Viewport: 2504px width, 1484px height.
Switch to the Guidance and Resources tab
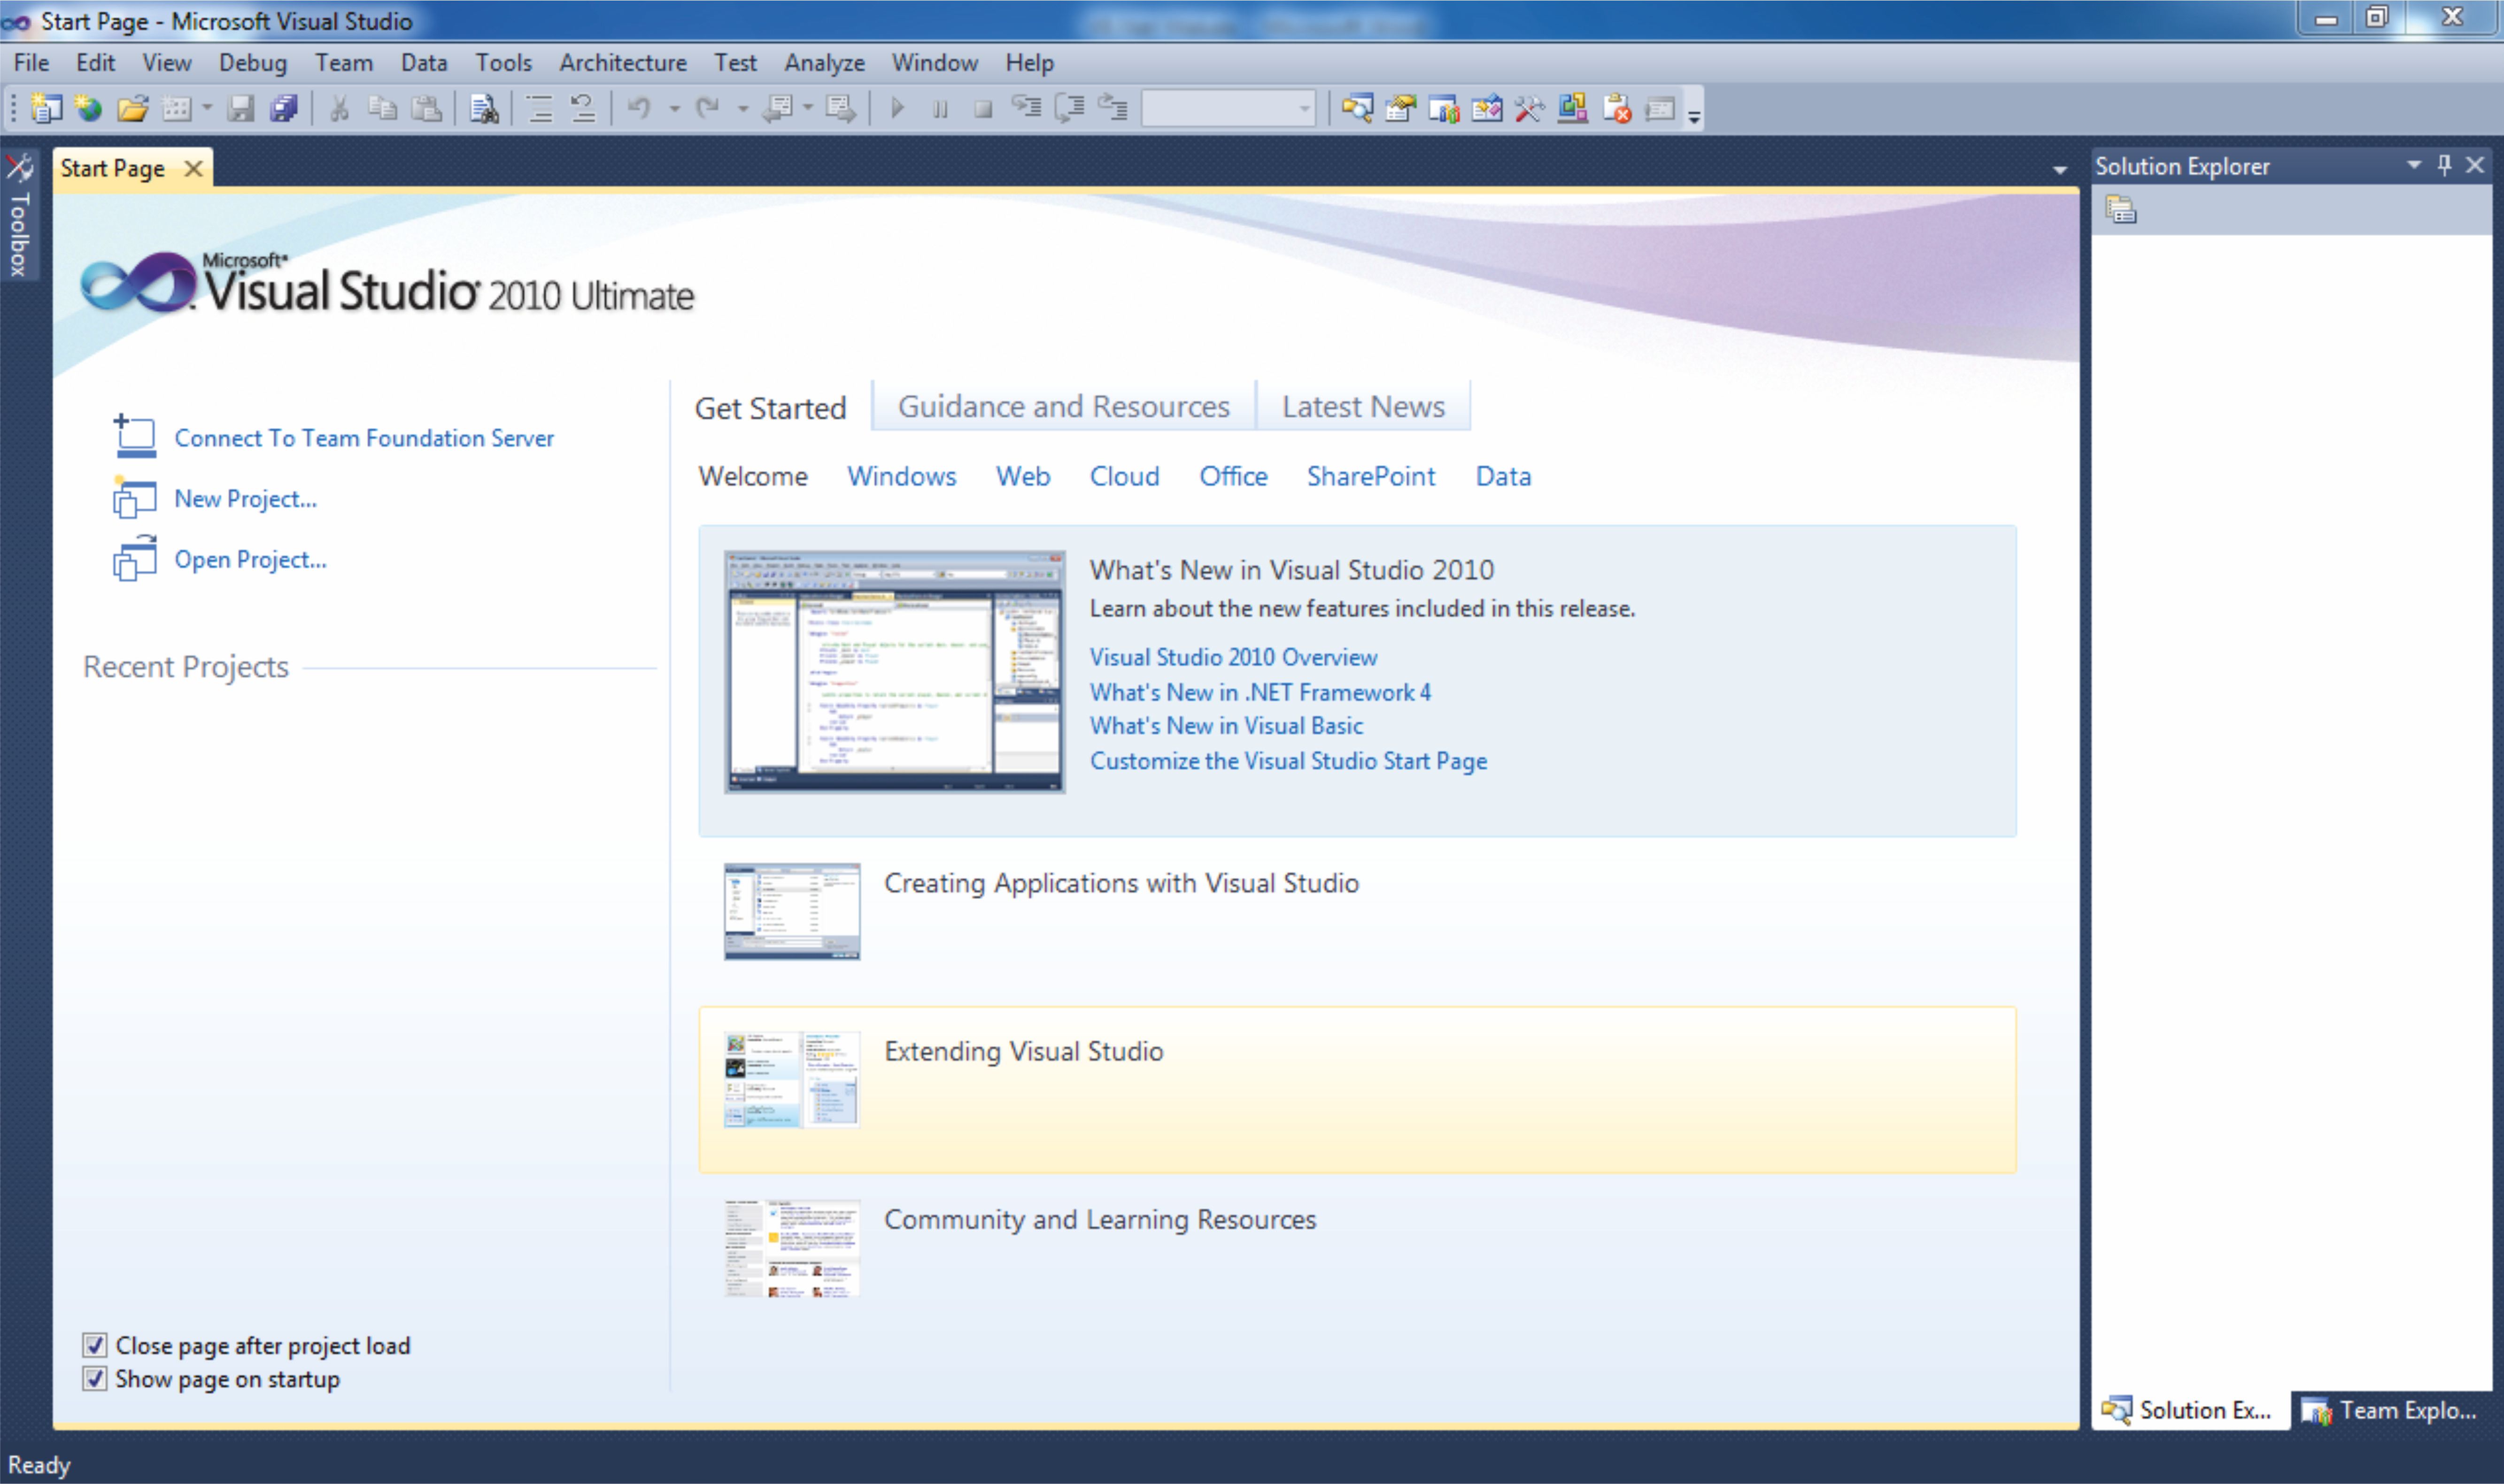pos(1063,407)
